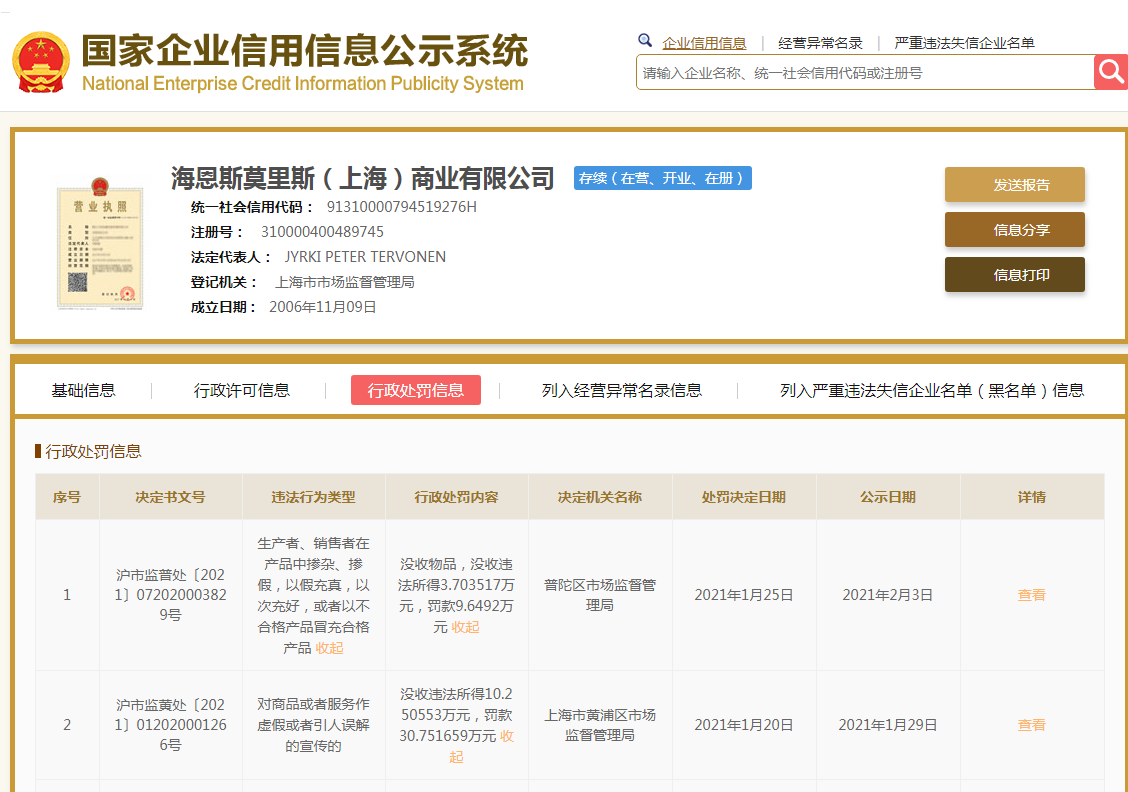Image resolution: width=1128 pixels, height=792 pixels.
Task: Select the 行政处罚信息 tab
Action: click(x=416, y=390)
